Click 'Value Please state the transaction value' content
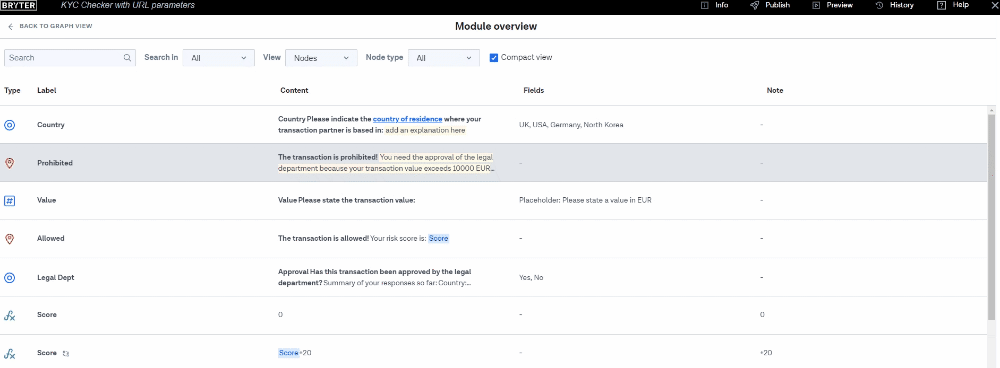The image size is (1000, 368). 347,200
